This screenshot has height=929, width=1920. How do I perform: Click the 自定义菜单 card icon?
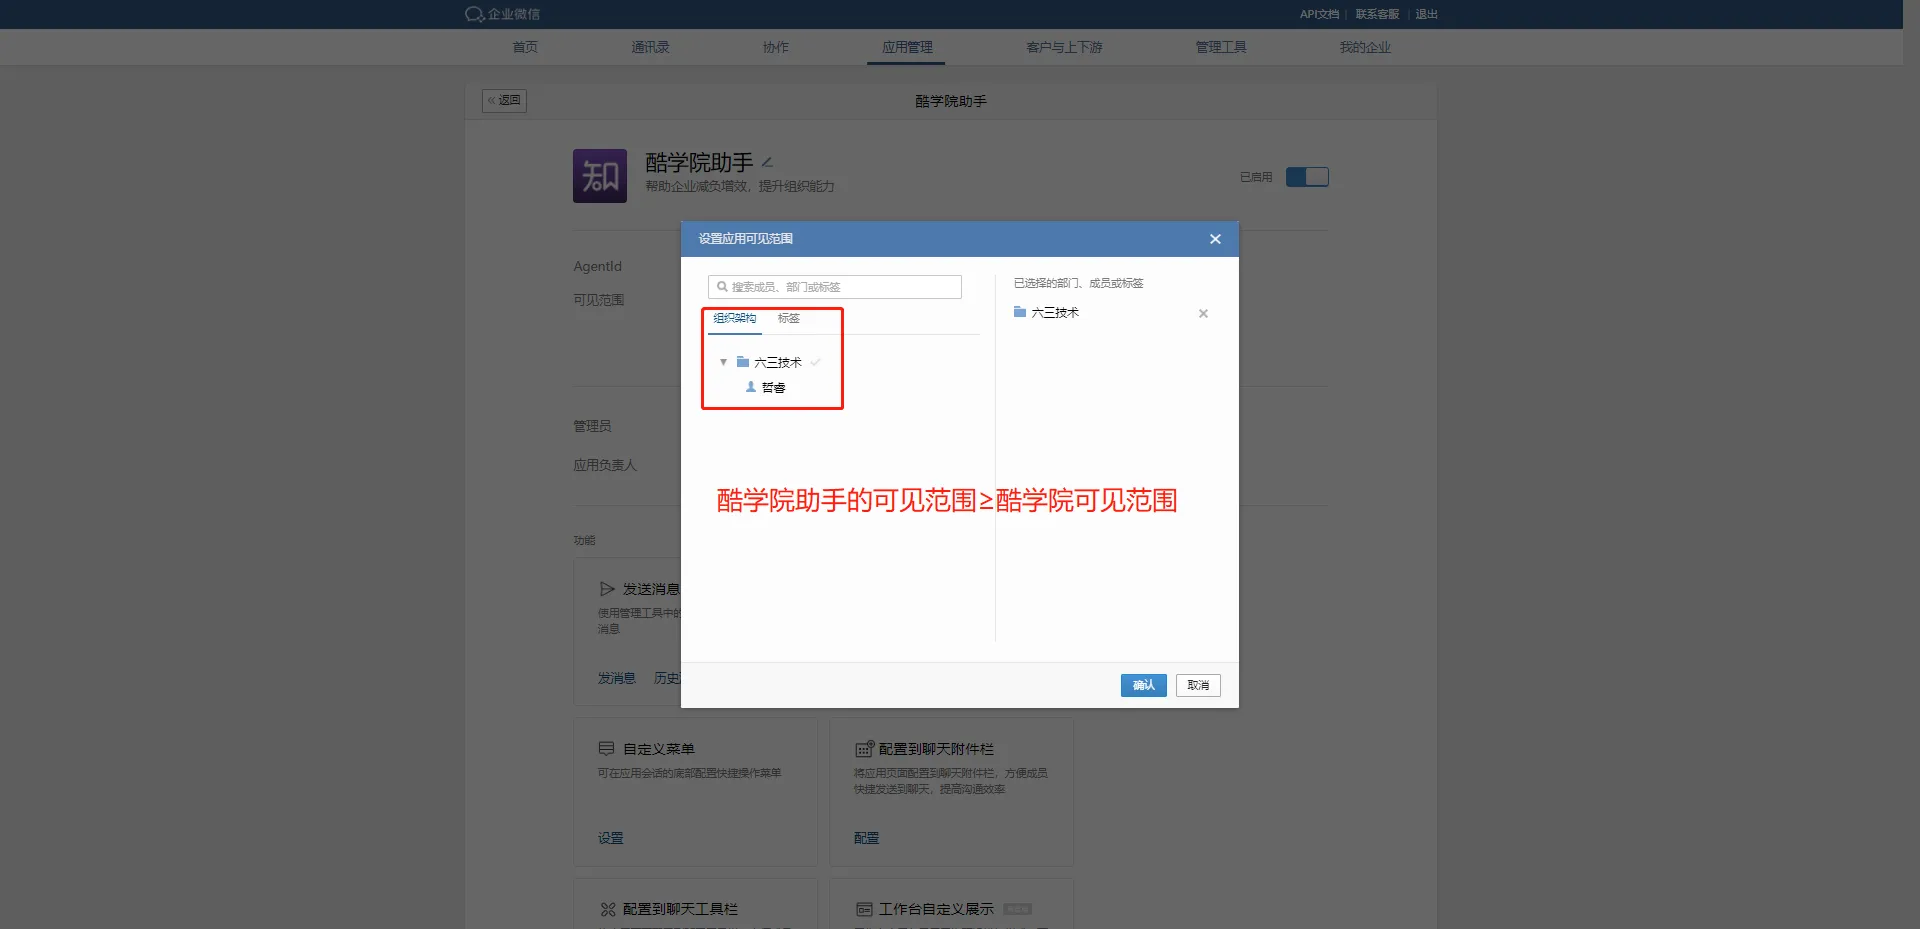tap(606, 748)
